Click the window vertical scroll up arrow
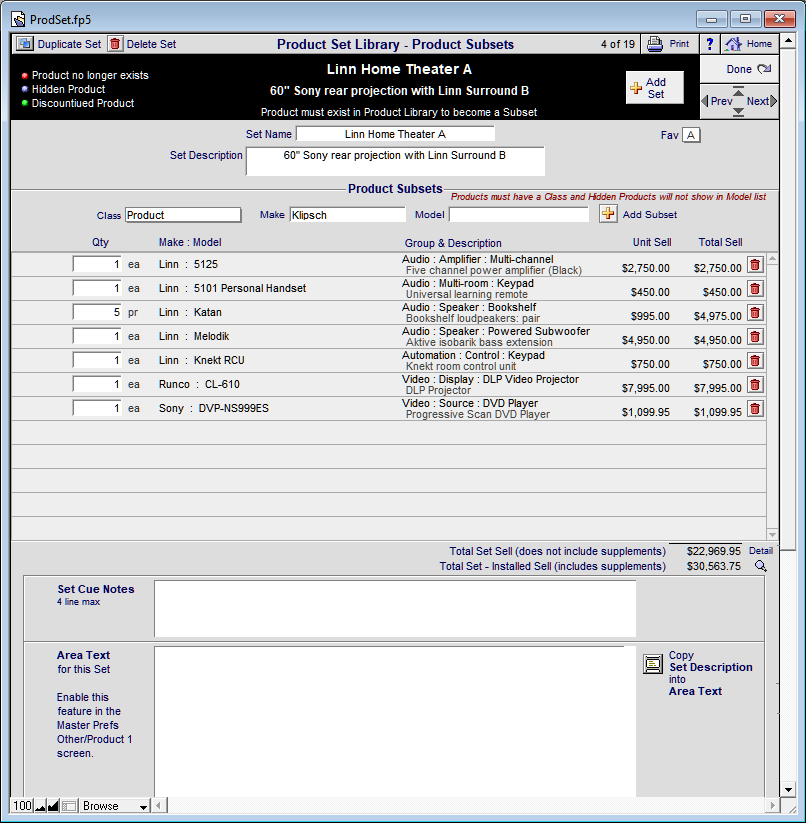Image resolution: width=806 pixels, height=823 pixels. 788,41
